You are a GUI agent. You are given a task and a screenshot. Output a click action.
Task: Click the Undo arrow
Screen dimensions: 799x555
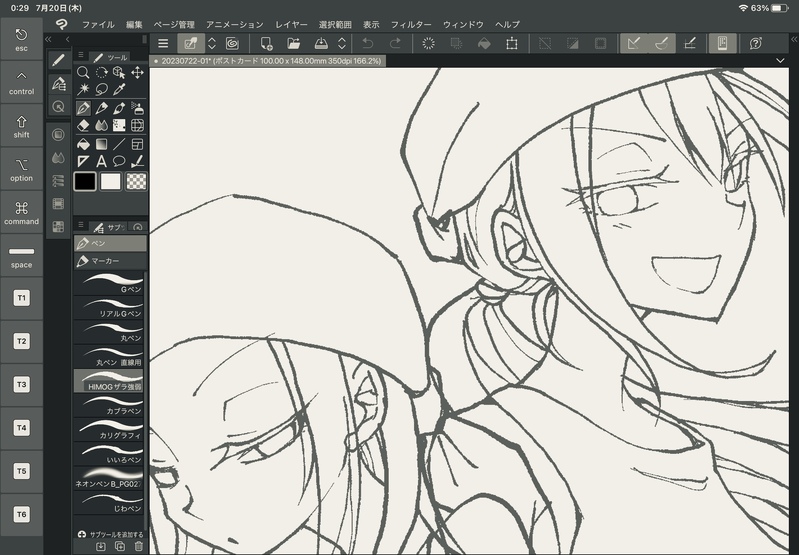[x=367, y=44]
